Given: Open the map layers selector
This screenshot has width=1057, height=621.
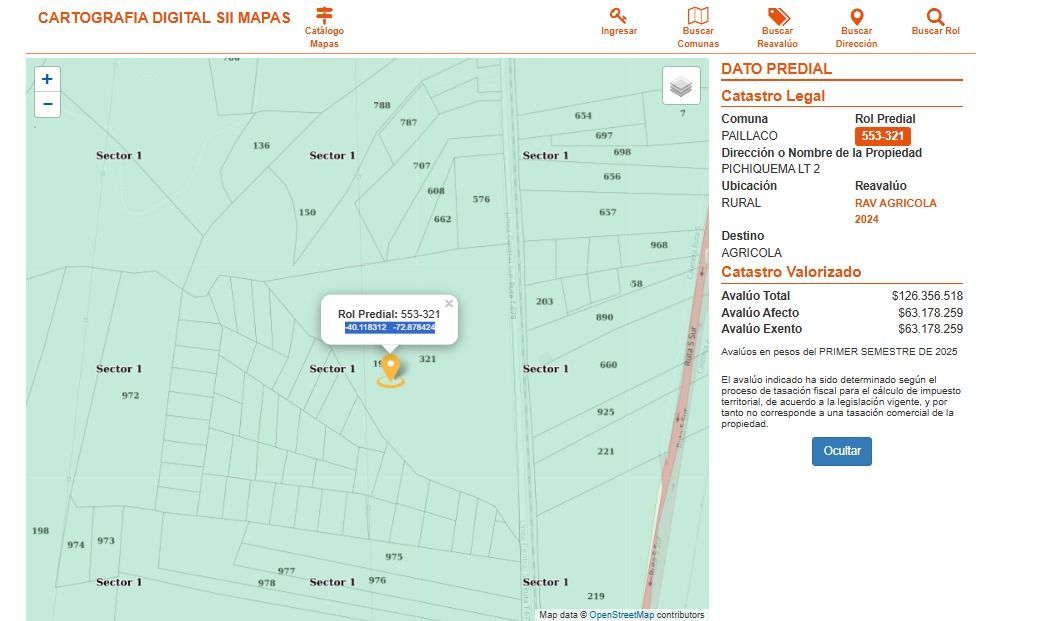Looking at the screenshot, I should [x=681, y=86].
